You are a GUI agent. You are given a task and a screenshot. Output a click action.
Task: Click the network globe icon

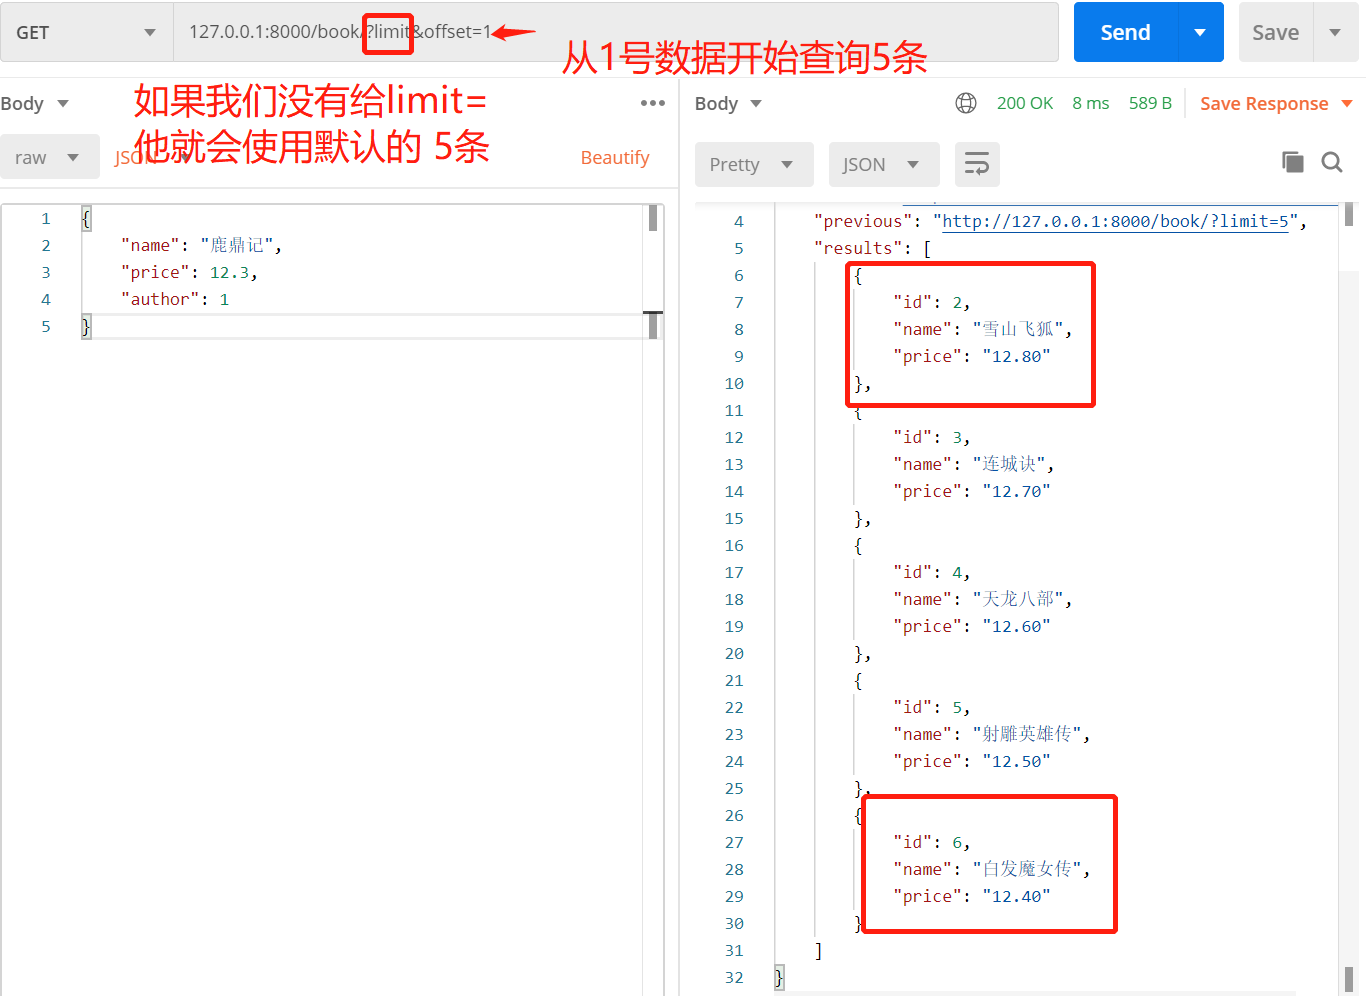pyautogui.click(x=966, y=103)
